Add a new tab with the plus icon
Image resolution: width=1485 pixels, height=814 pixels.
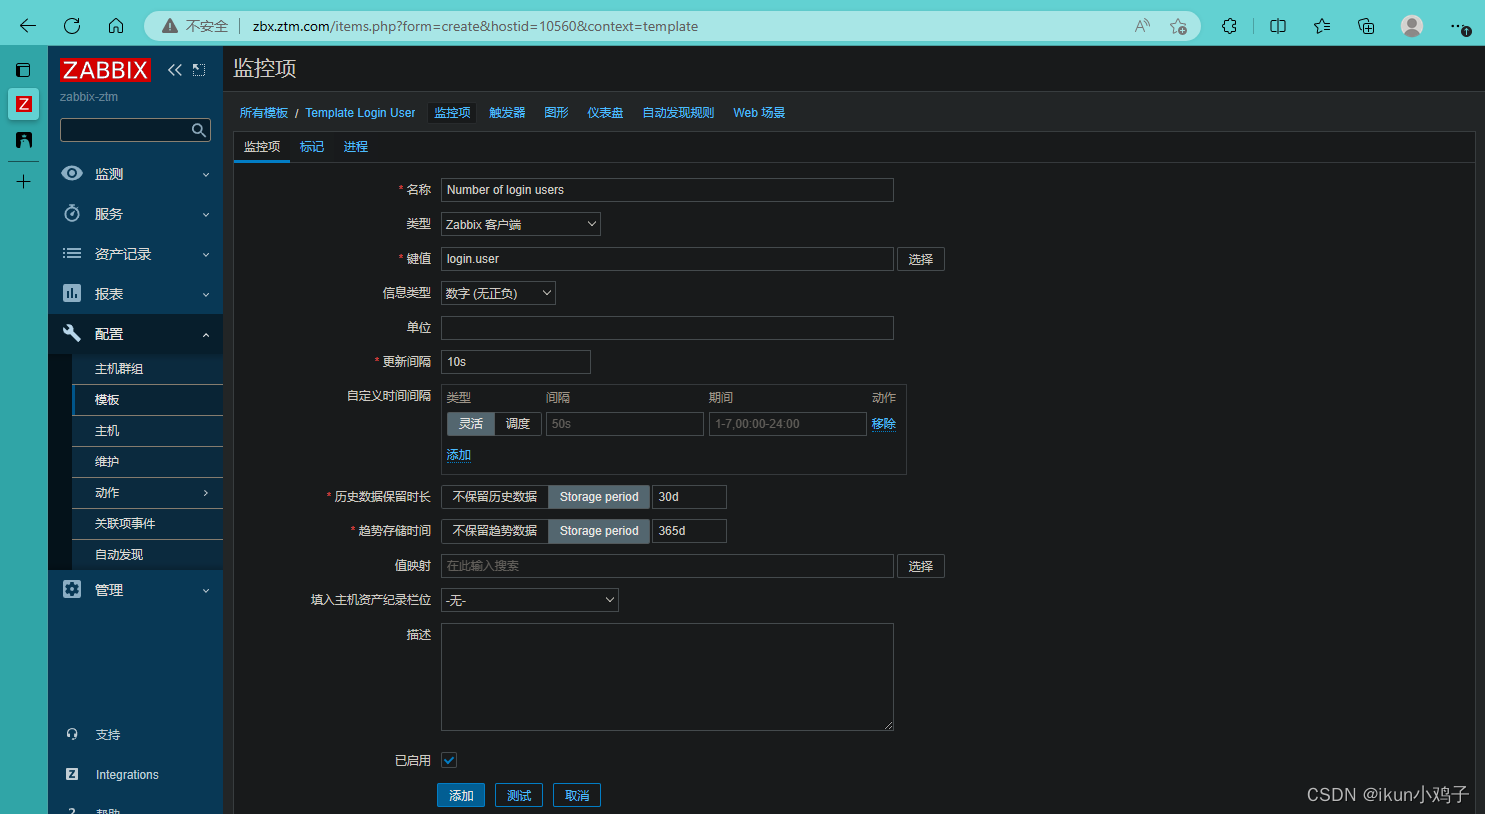click(24, 181)
